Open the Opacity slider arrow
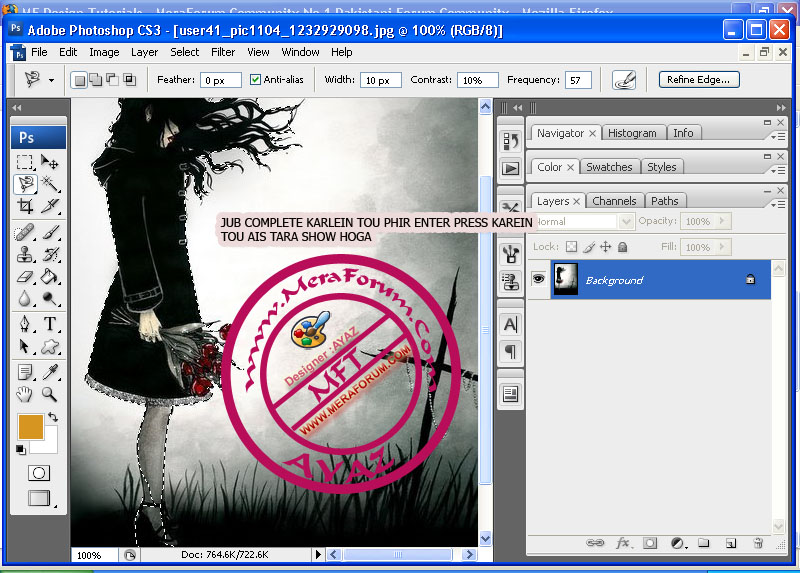The height and width of the screenshot is (573, 800). (x=722, y=221)
